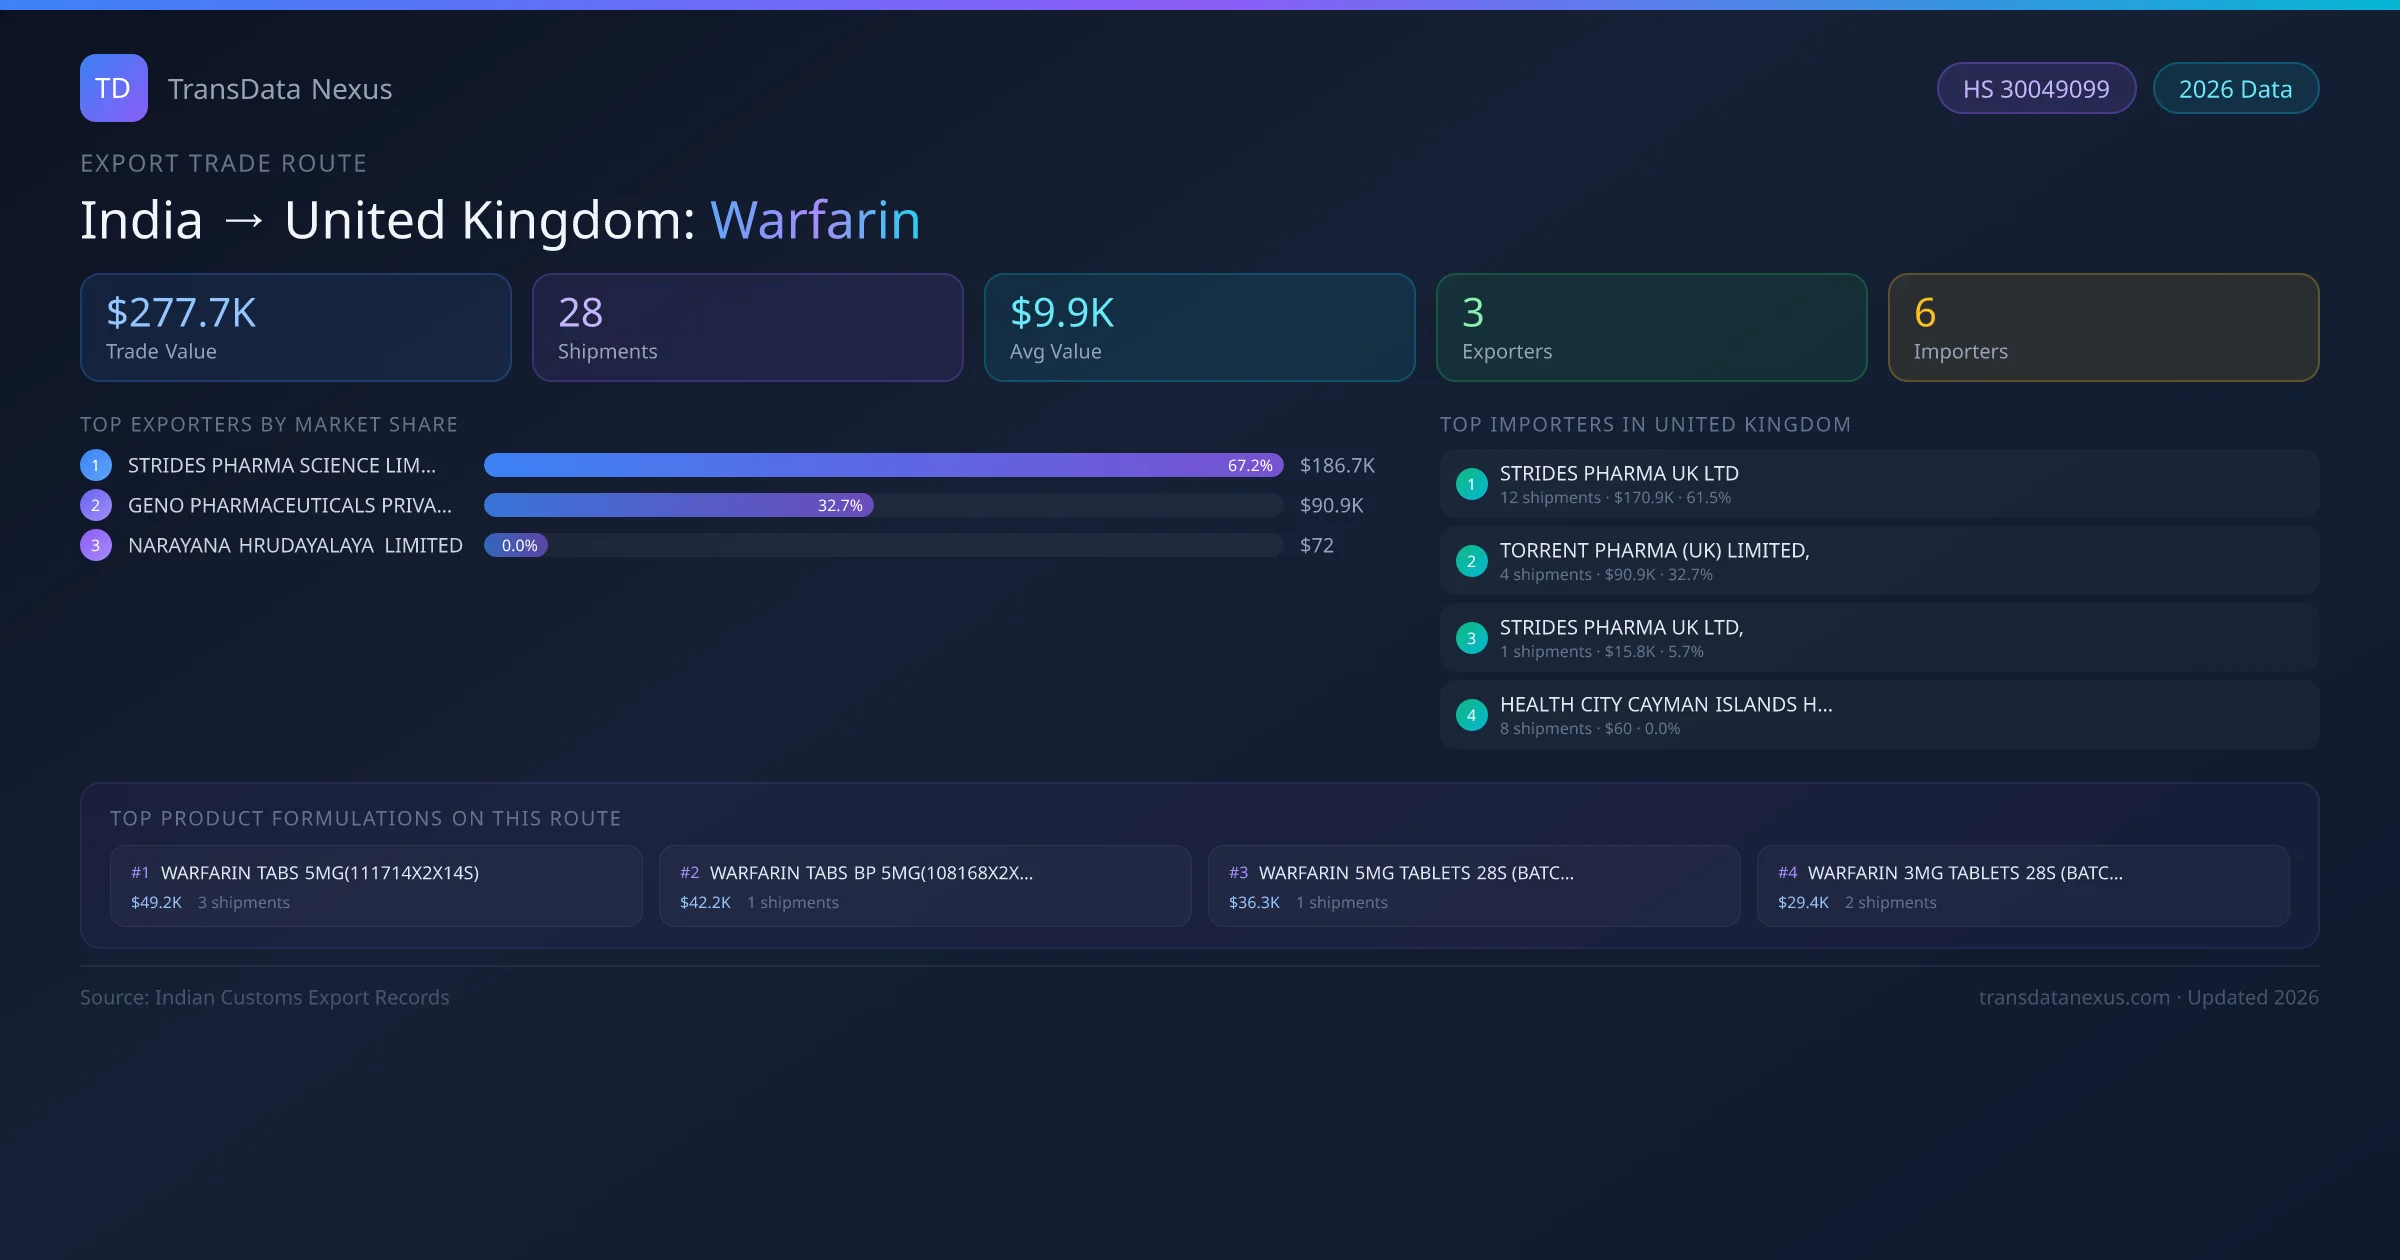This screenshot has height=1260, width=2400.
Task: Select the 28 Shipments stat card
Action: point(747,328)
